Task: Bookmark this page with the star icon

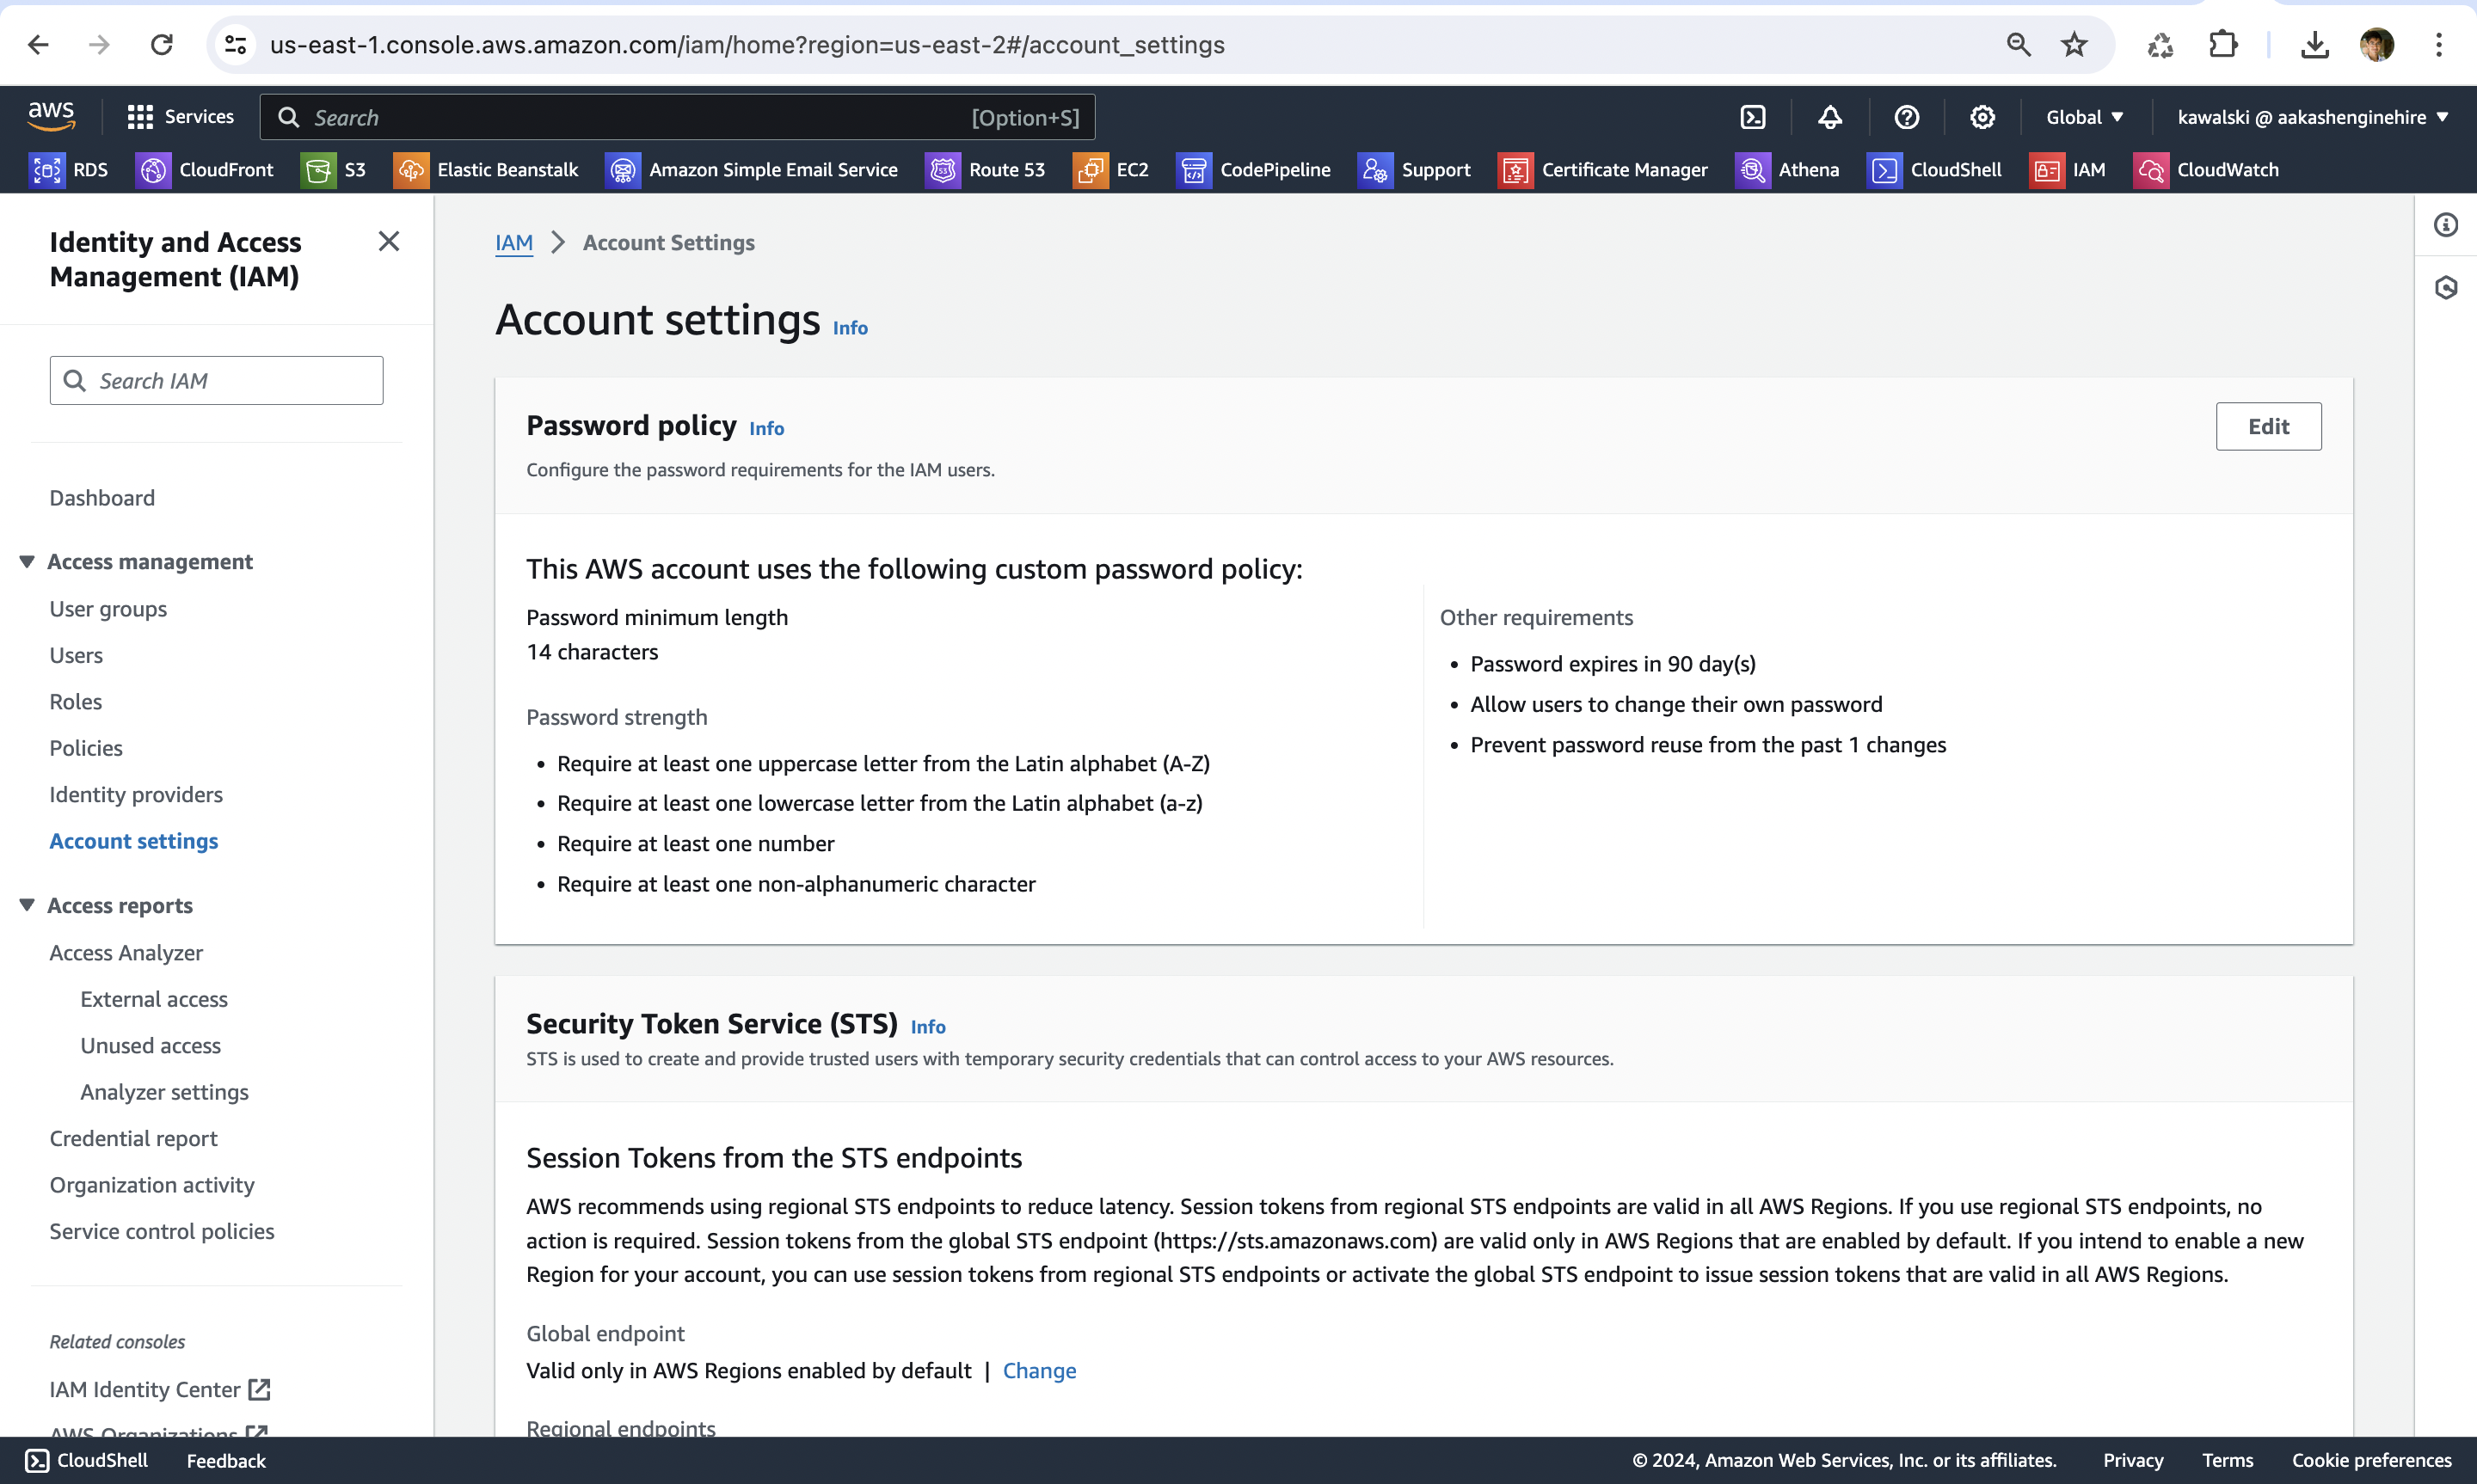Action: point(2074,45)
